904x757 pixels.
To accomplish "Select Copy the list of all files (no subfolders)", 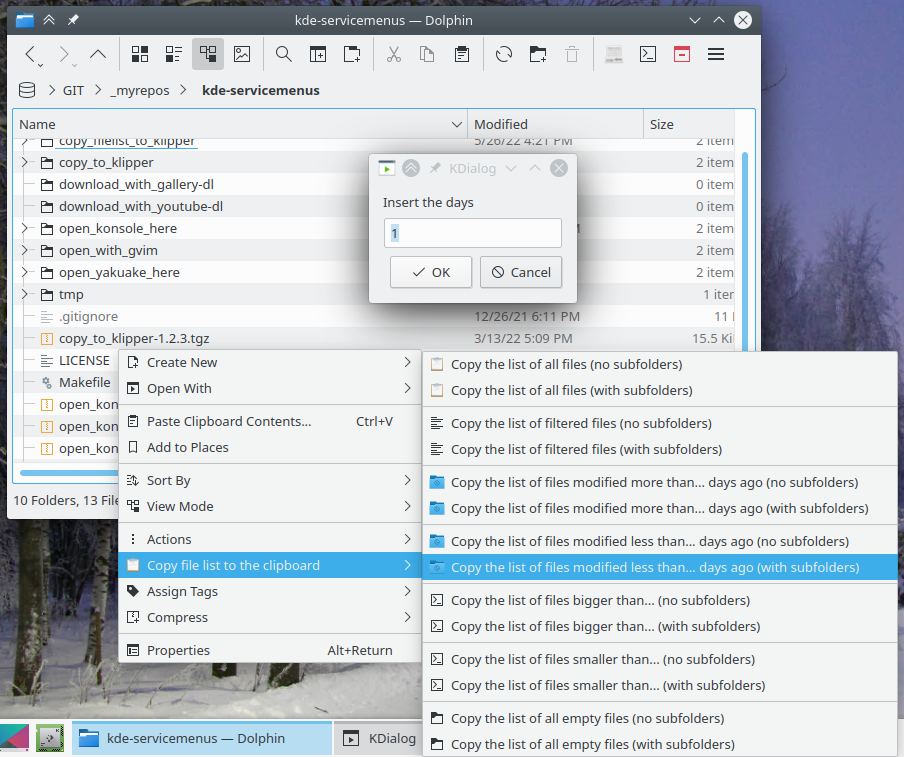I will pos(566,365).
